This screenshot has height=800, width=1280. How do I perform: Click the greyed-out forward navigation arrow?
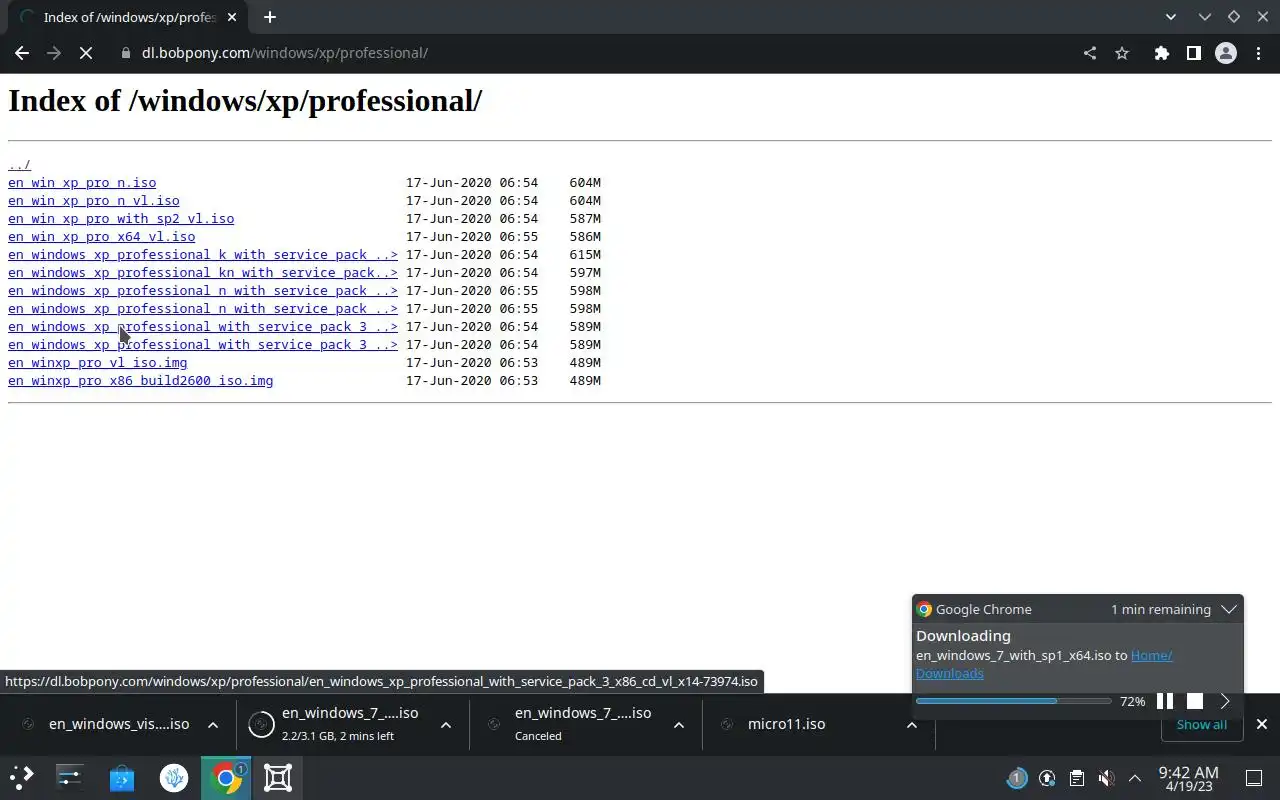(54, 53)
